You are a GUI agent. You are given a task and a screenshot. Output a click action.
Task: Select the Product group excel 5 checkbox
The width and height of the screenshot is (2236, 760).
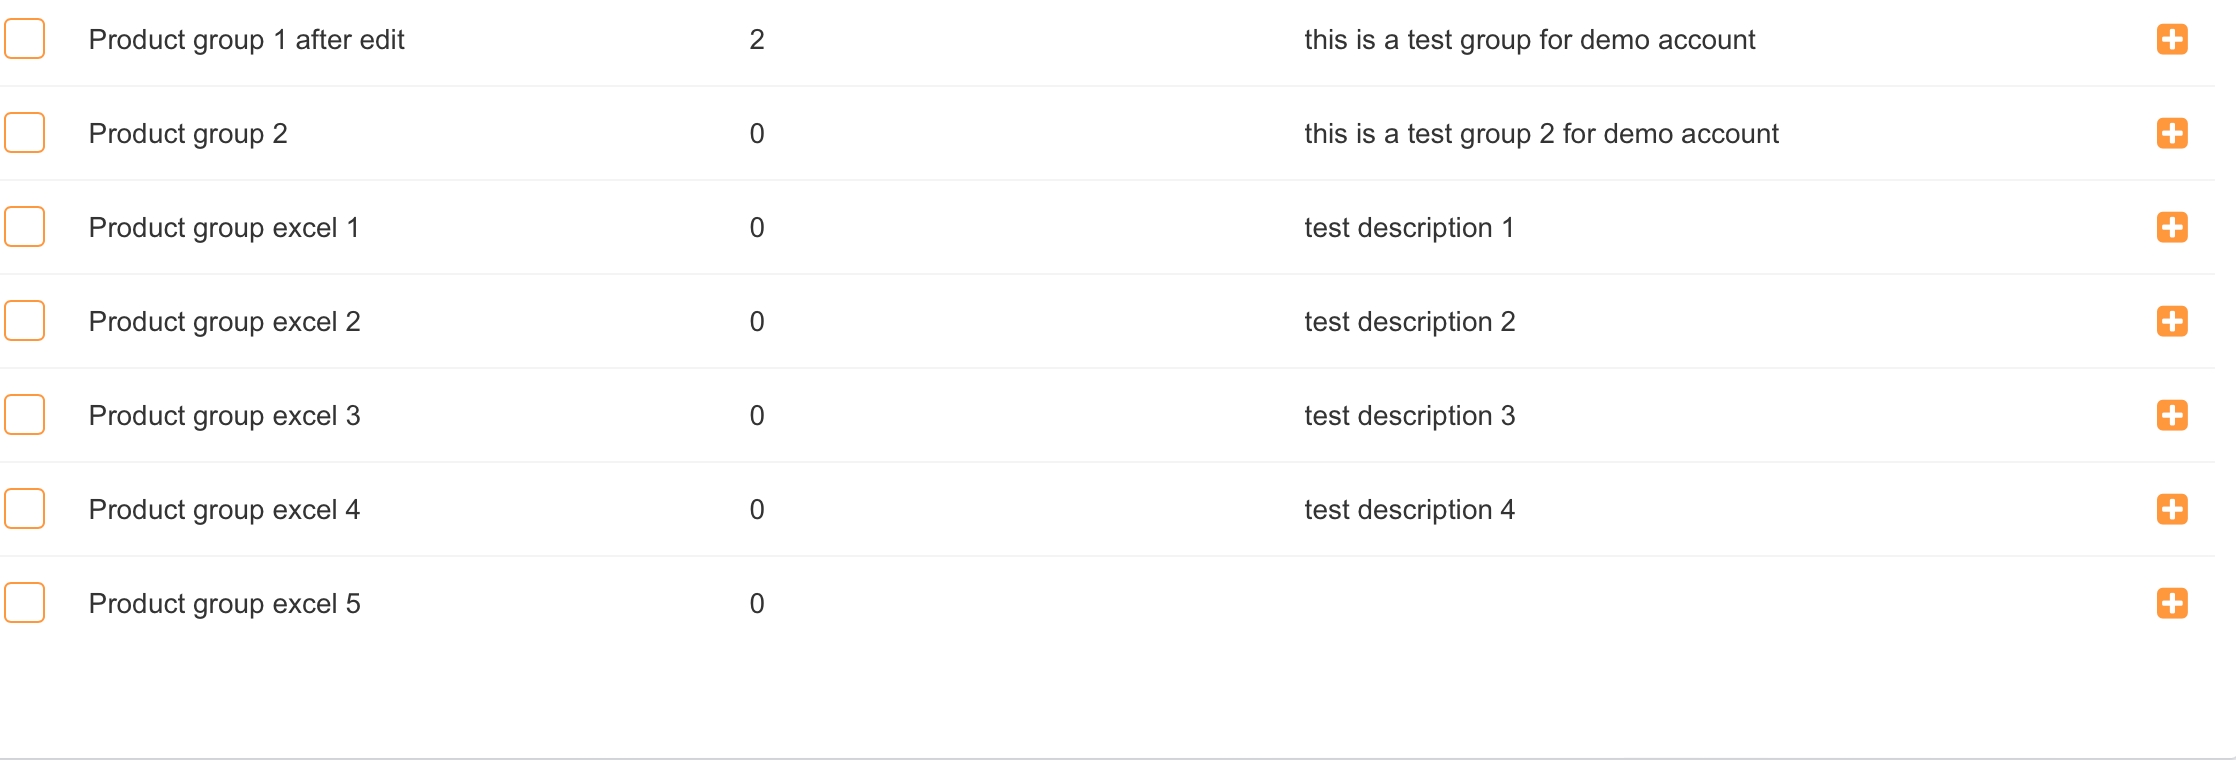point(25,604)
